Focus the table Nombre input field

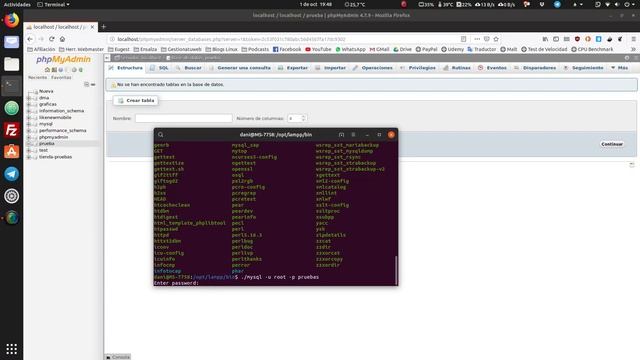[x=184, y=118]
